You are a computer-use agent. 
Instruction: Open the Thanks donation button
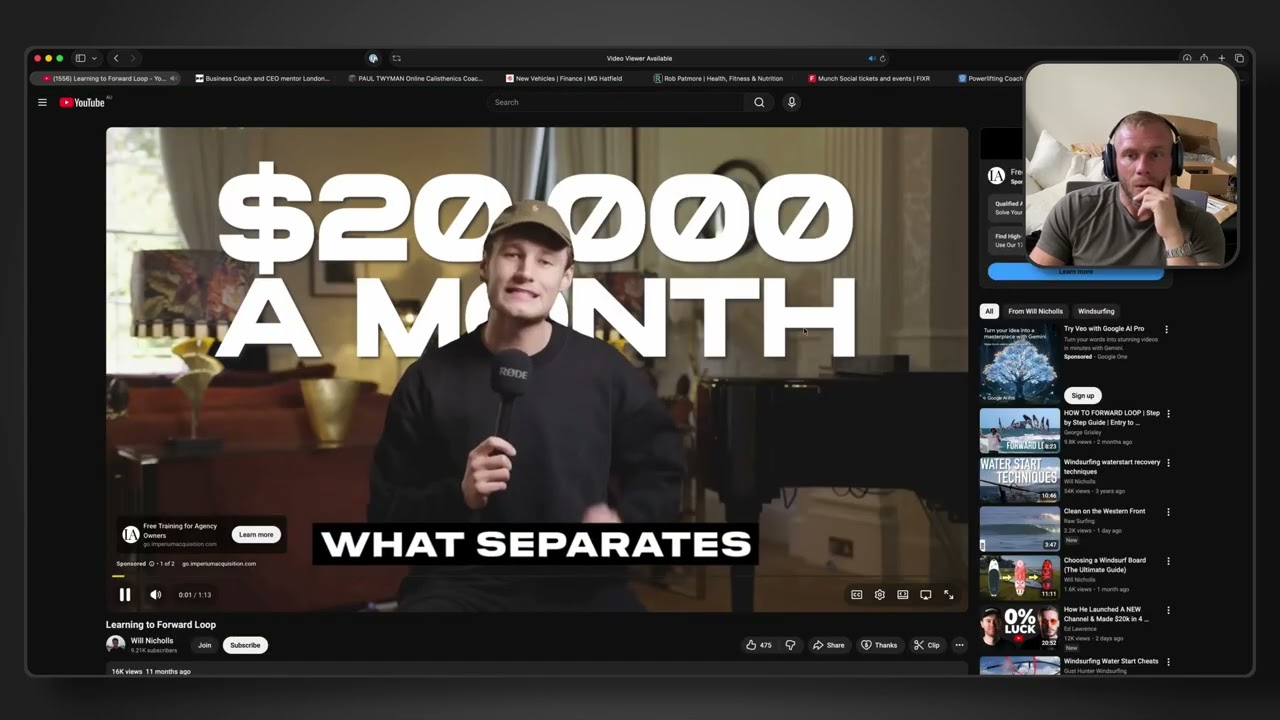[880, 645]
